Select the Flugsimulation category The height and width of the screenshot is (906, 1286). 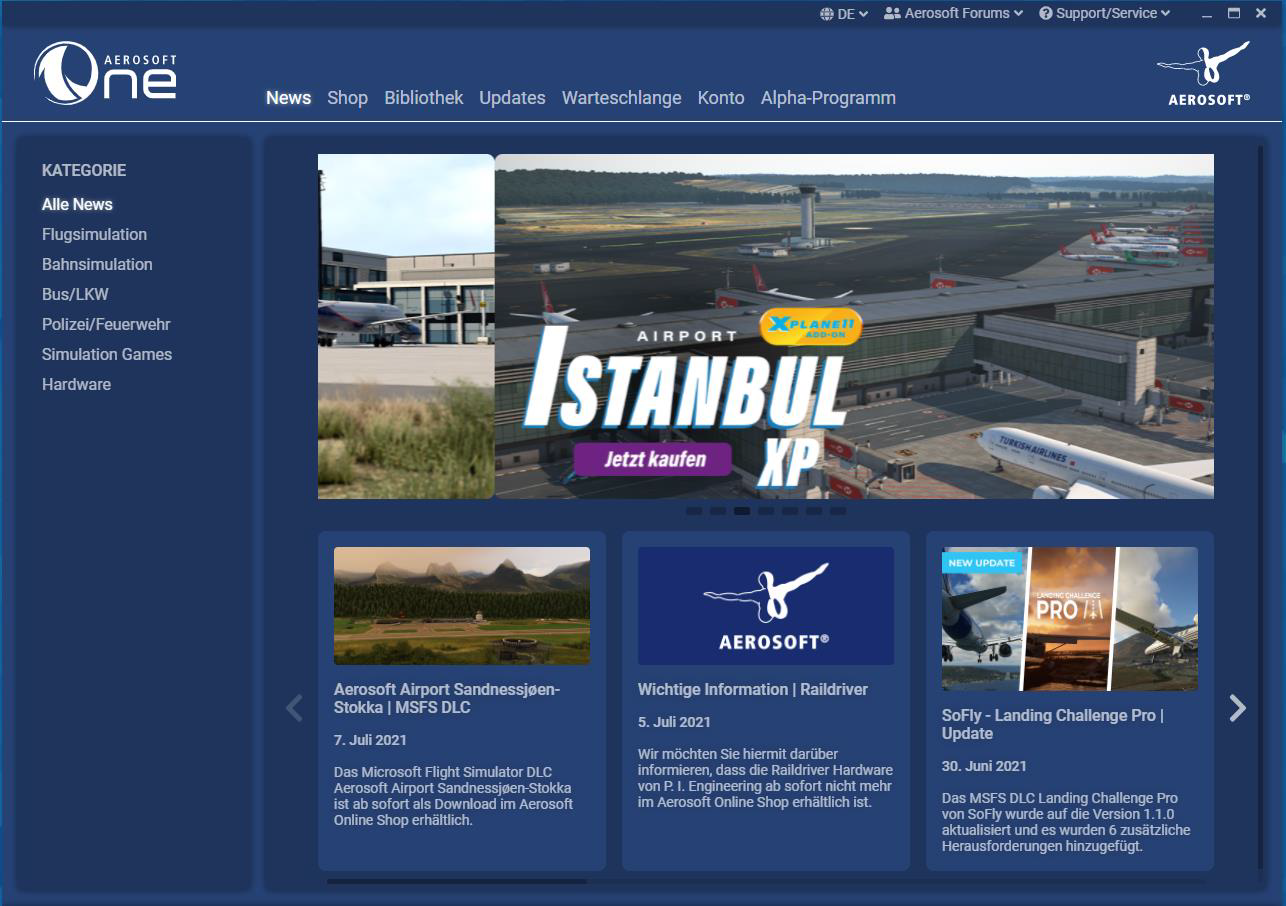tap(94, 234)
